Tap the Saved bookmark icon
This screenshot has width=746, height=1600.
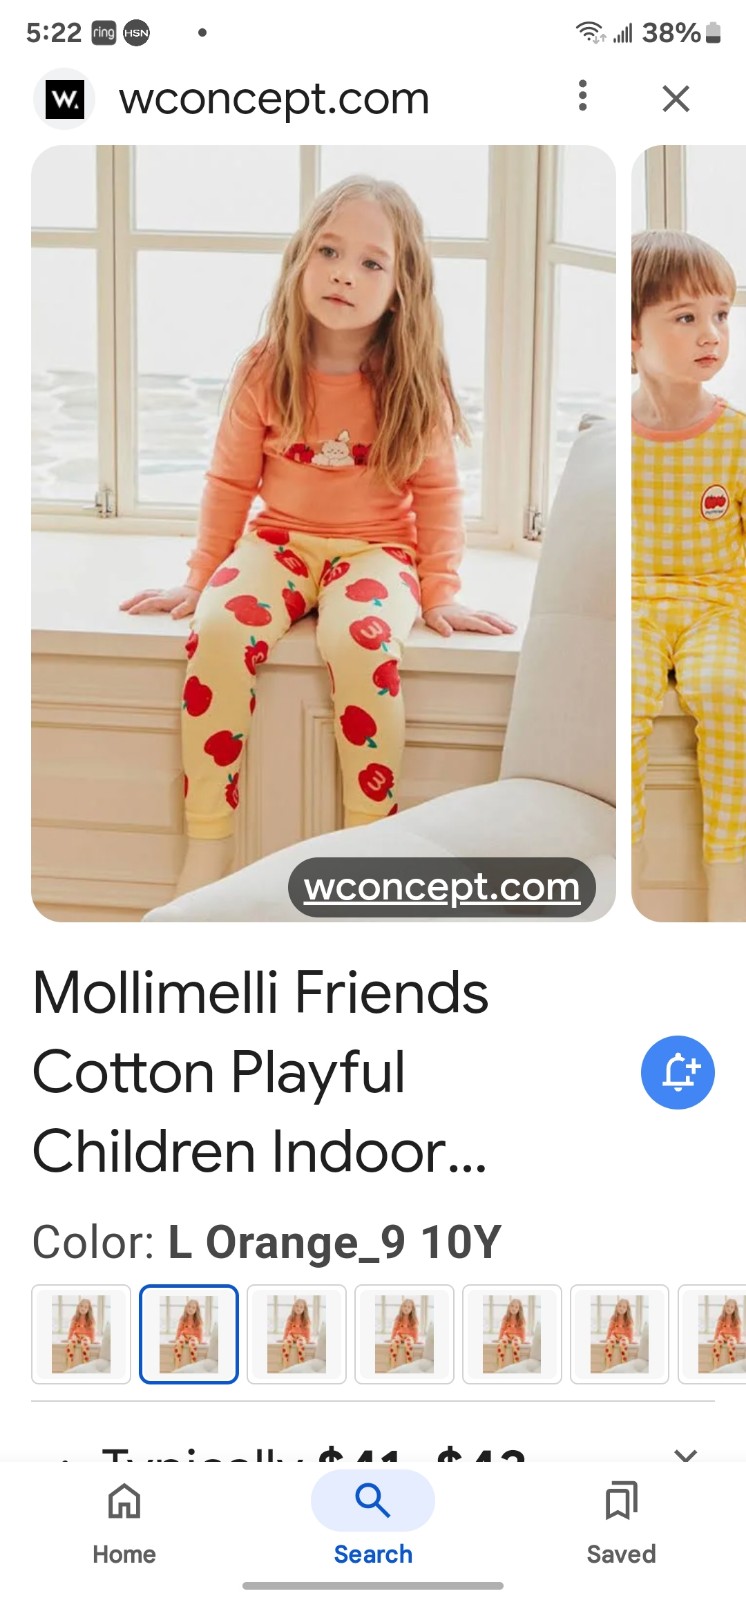coord(621,1501)
